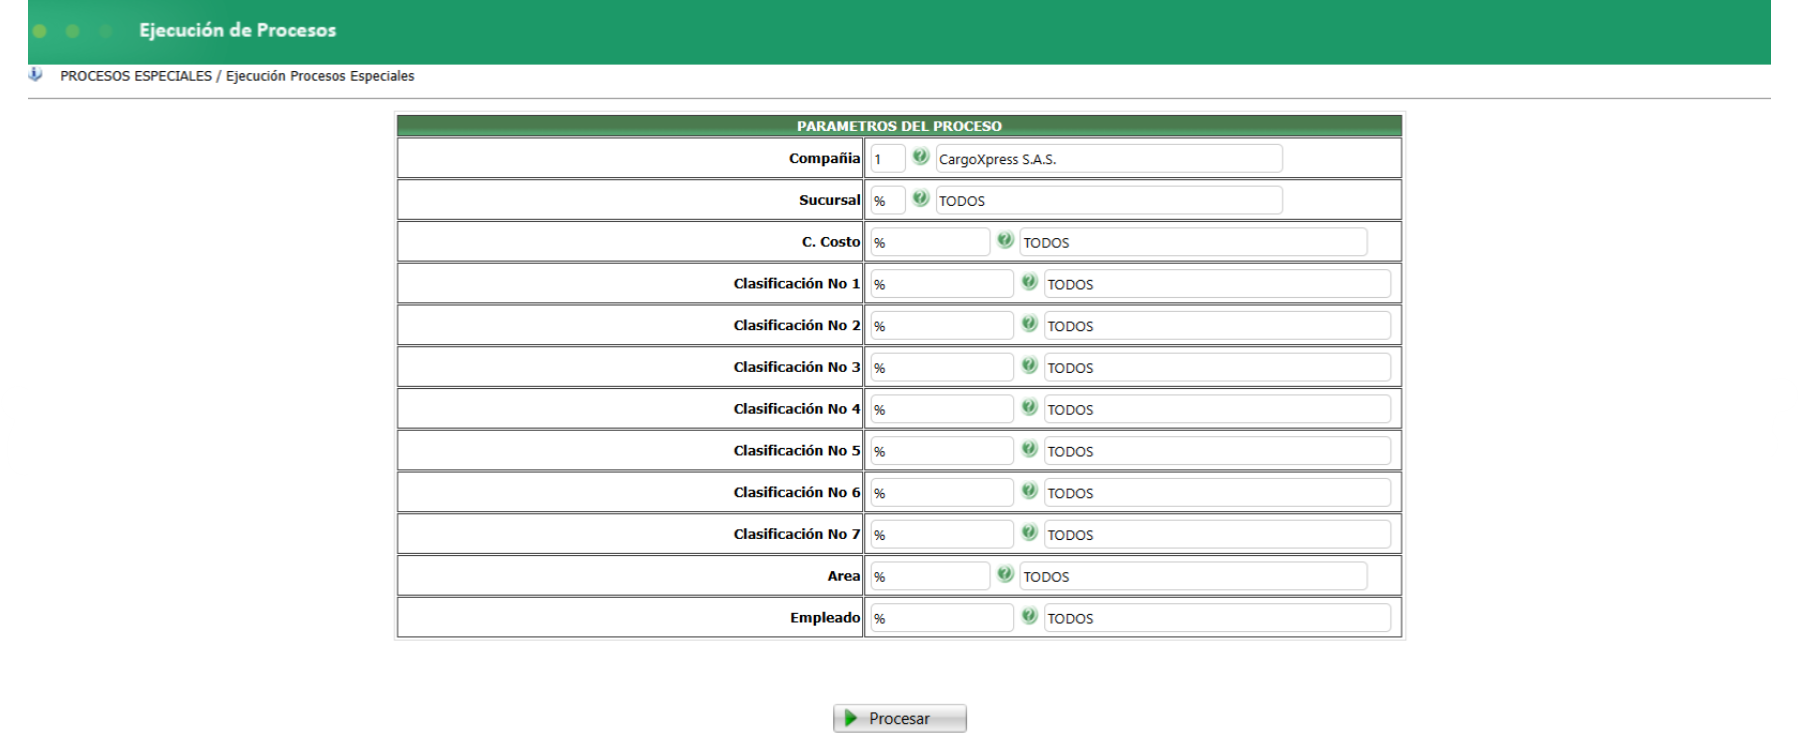Viewport: 1798px width, 751px height.
Task: Click the Clasificación No 7 TODOS description field
Action: point(1217,534)
